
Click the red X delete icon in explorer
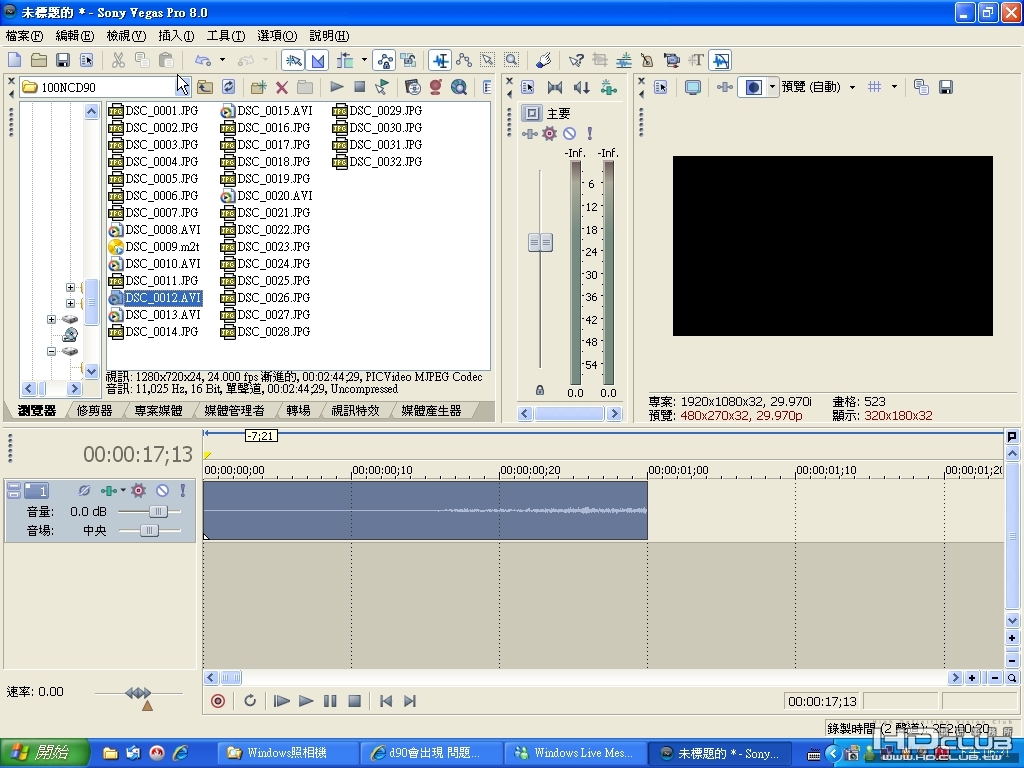tap(281, 87)
